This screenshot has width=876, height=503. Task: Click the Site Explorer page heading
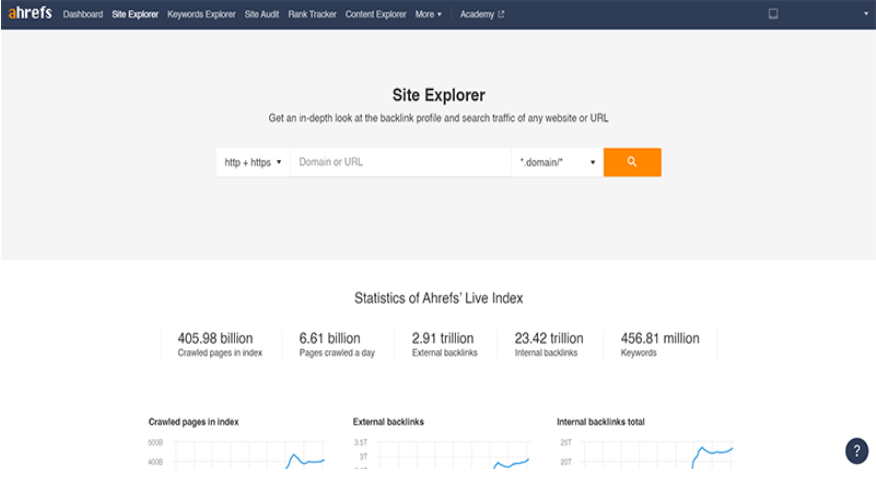(x=439, y=95)
